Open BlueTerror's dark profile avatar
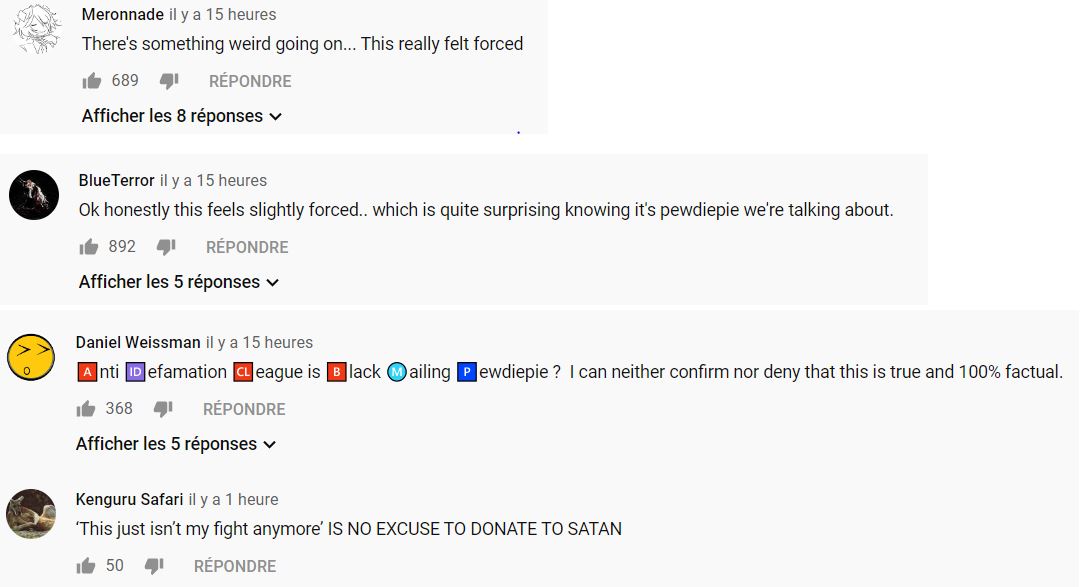 [x=34, y=195]
